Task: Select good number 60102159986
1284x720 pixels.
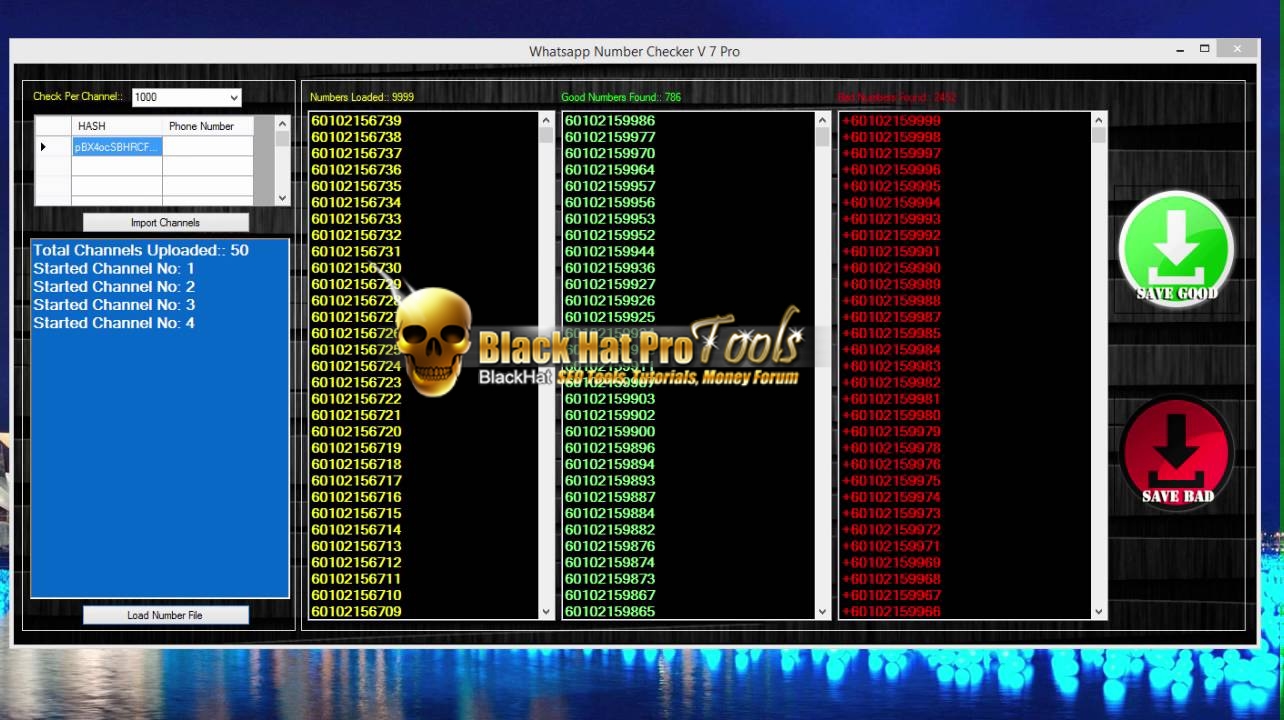Action: (610, 121)
